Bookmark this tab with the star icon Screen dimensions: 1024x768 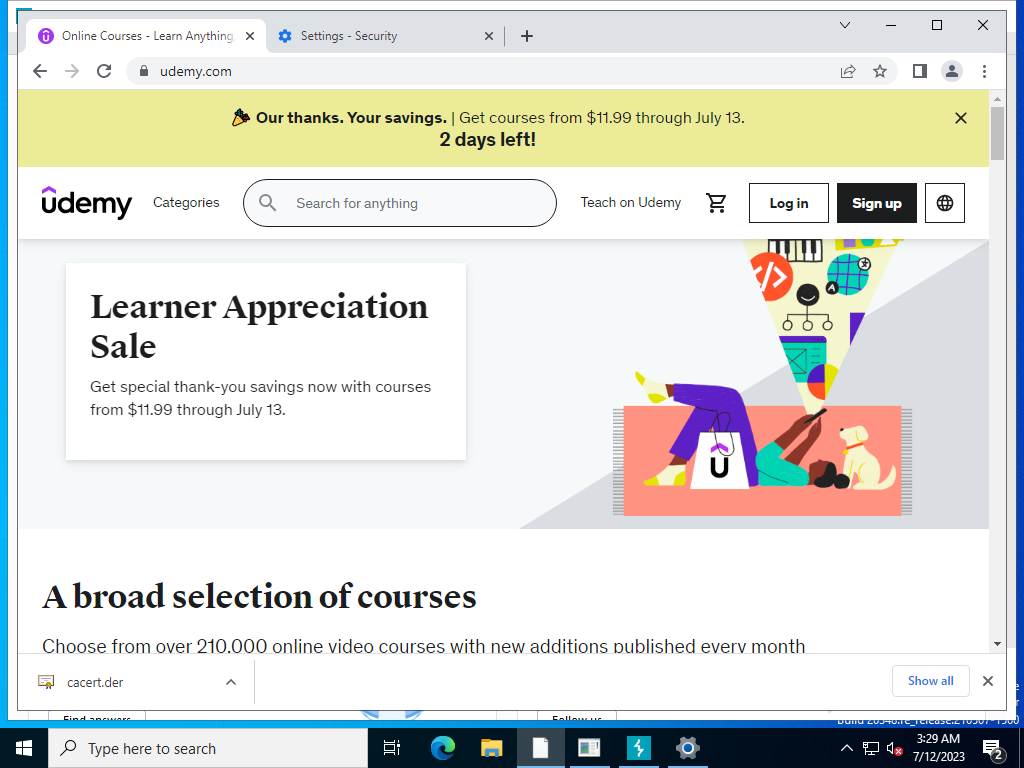coord(880,71)
